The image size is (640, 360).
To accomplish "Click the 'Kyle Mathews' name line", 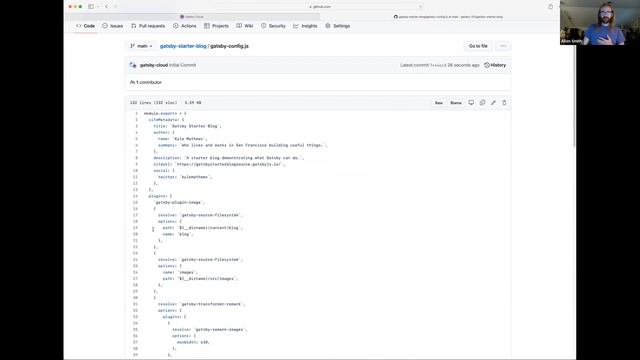I will pos(182,139).
